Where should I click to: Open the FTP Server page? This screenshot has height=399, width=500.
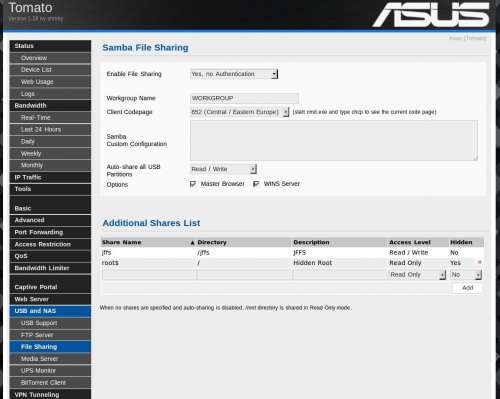[50, 335]
